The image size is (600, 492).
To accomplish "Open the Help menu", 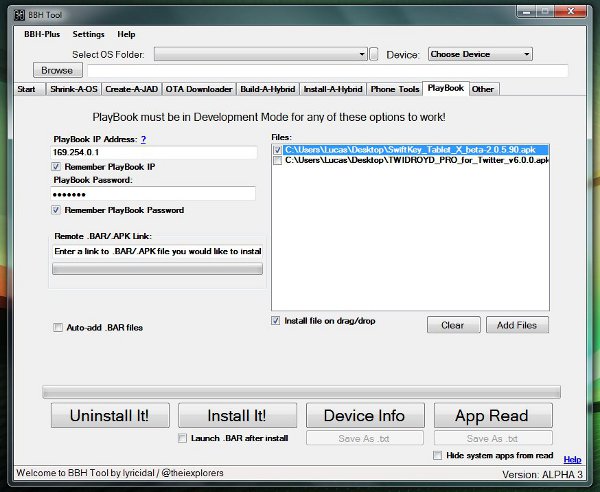I will click(x=126, y=34).
